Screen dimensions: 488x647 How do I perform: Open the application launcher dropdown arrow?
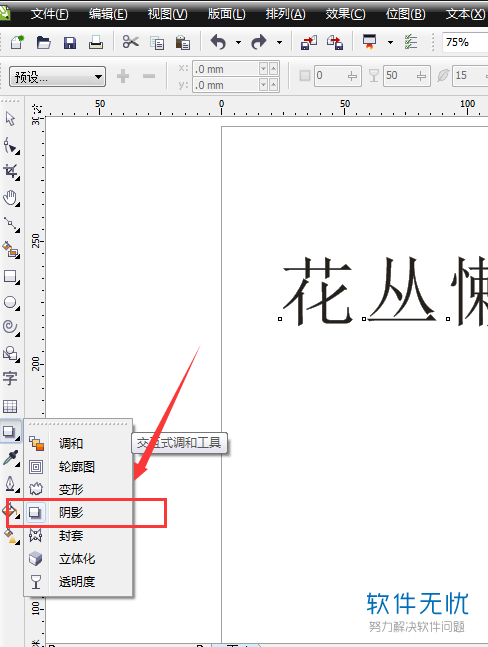[390, 43]
